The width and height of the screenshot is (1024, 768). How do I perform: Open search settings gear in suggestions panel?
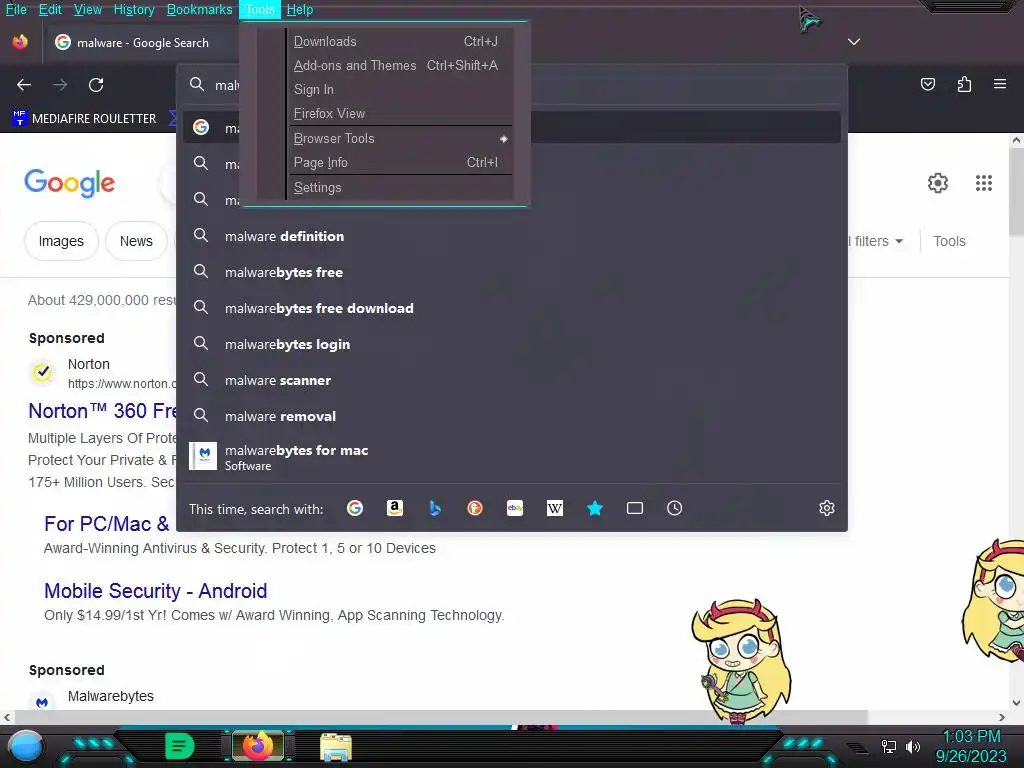[827, 508]
